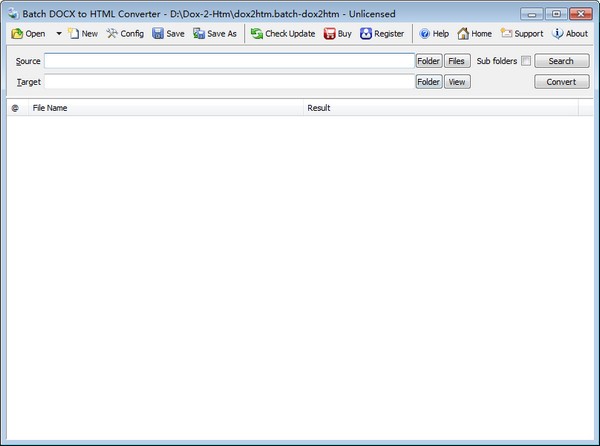Open the Support toolbar item

[x=521, y=33]
